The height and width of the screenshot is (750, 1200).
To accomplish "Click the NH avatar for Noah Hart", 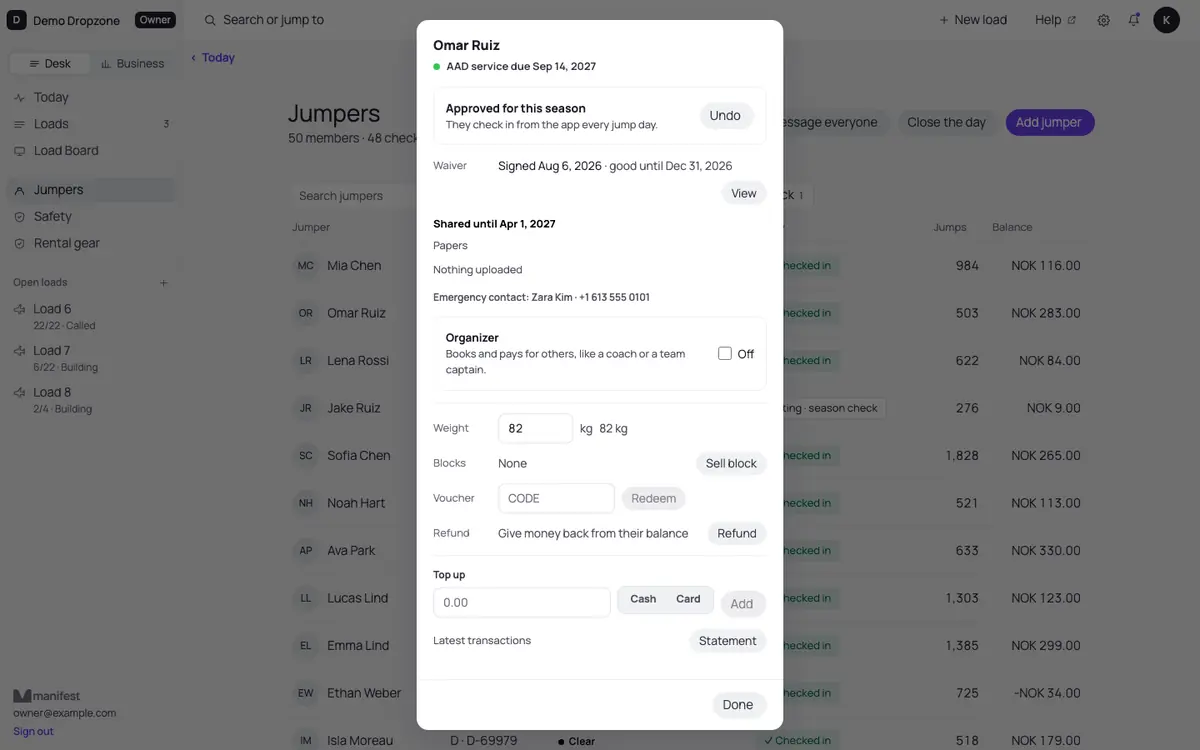I will point(306,503).
